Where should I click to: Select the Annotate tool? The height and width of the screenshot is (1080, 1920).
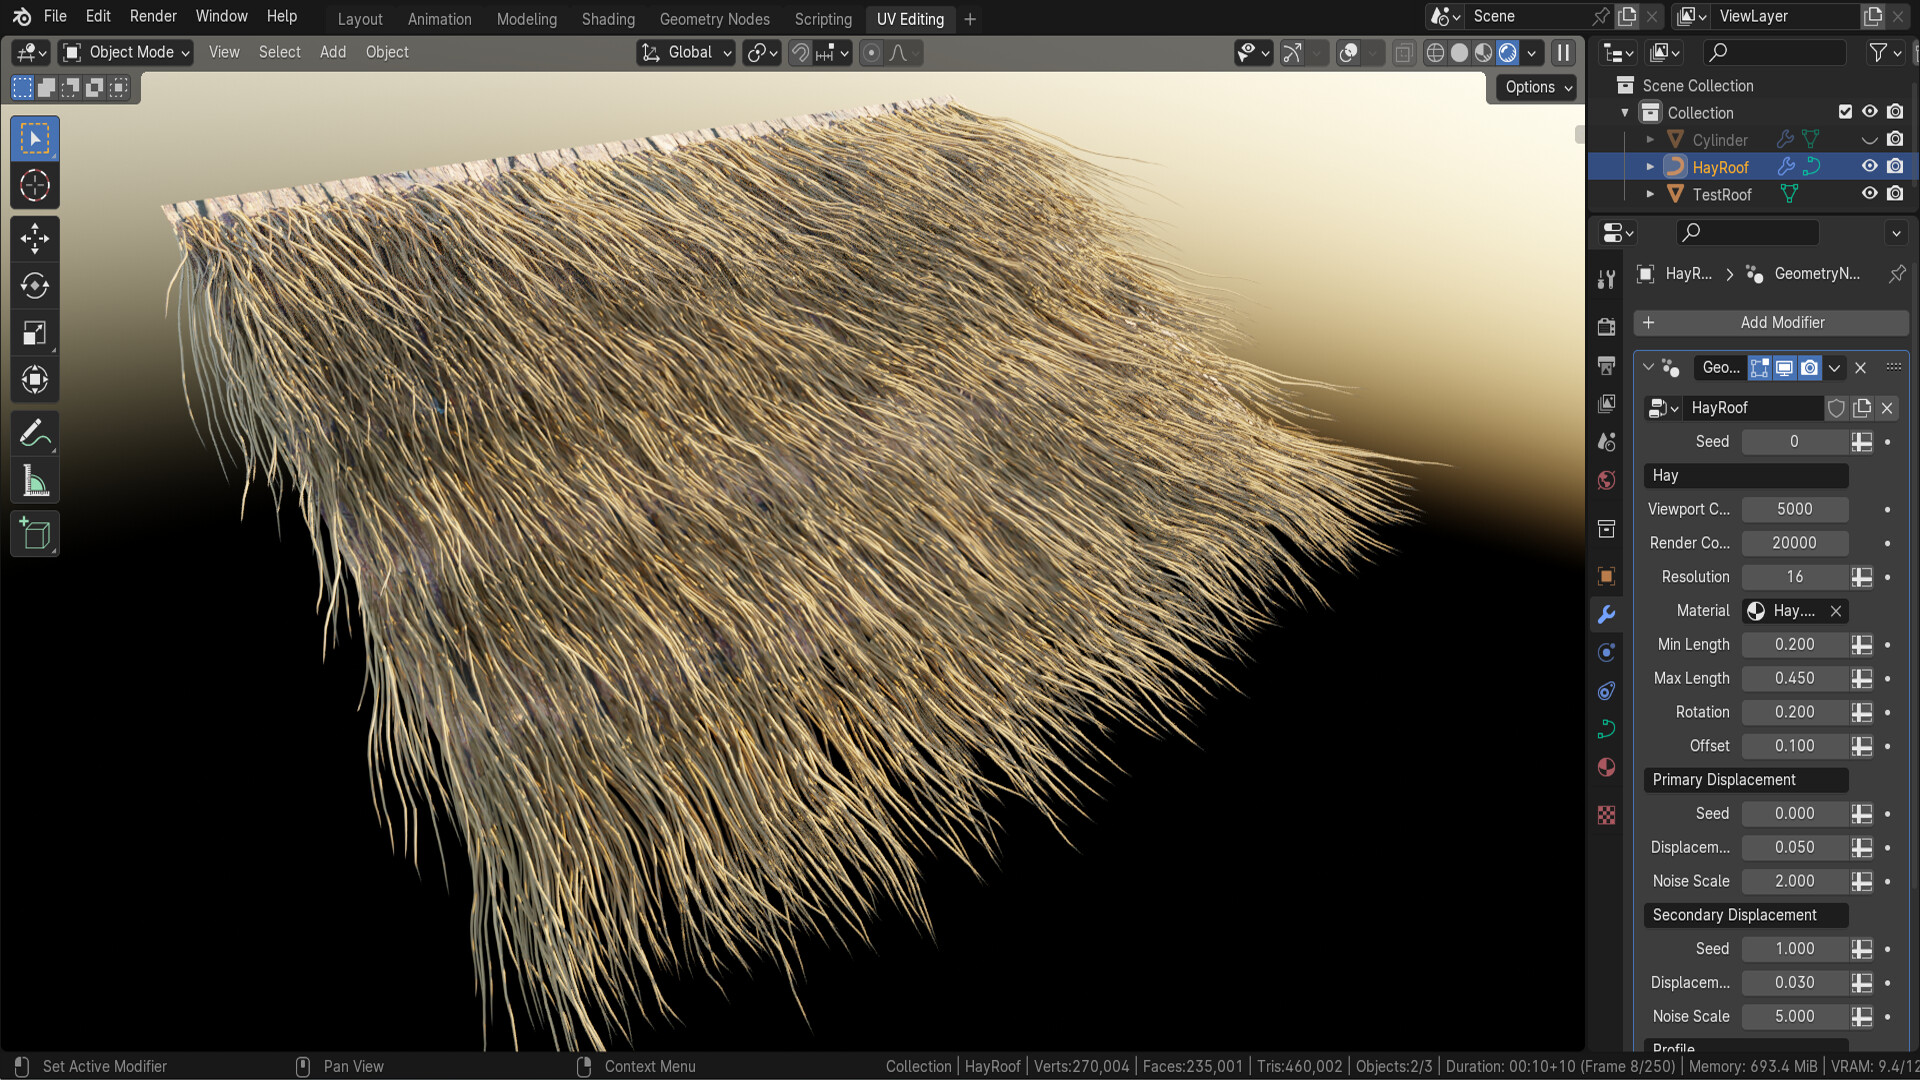tap(35, 432)
